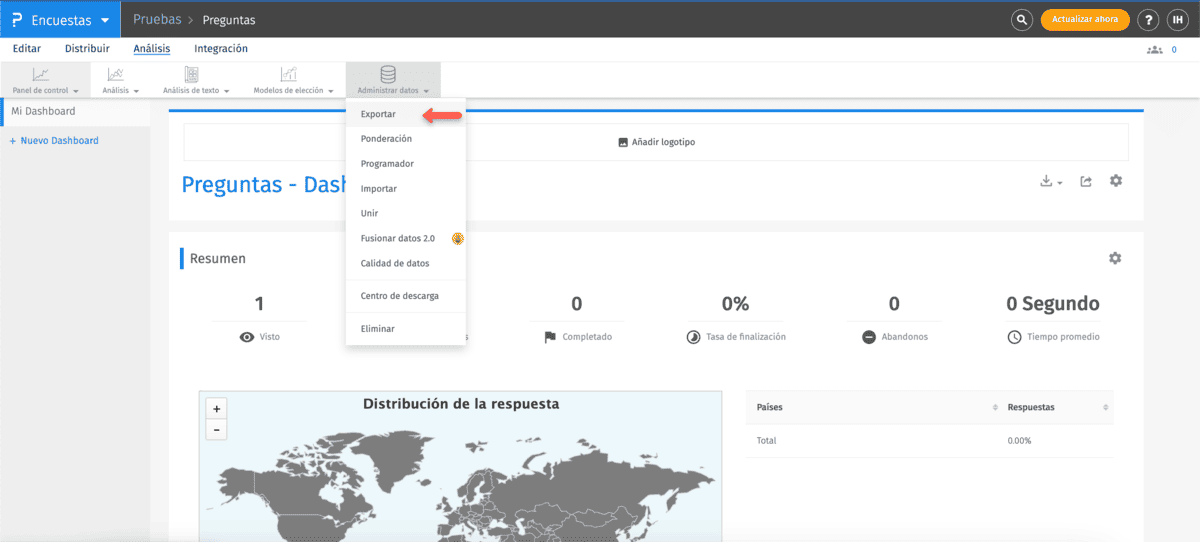
Task: Open dashboard settings gear icon
Action: tap(1116, 181)
